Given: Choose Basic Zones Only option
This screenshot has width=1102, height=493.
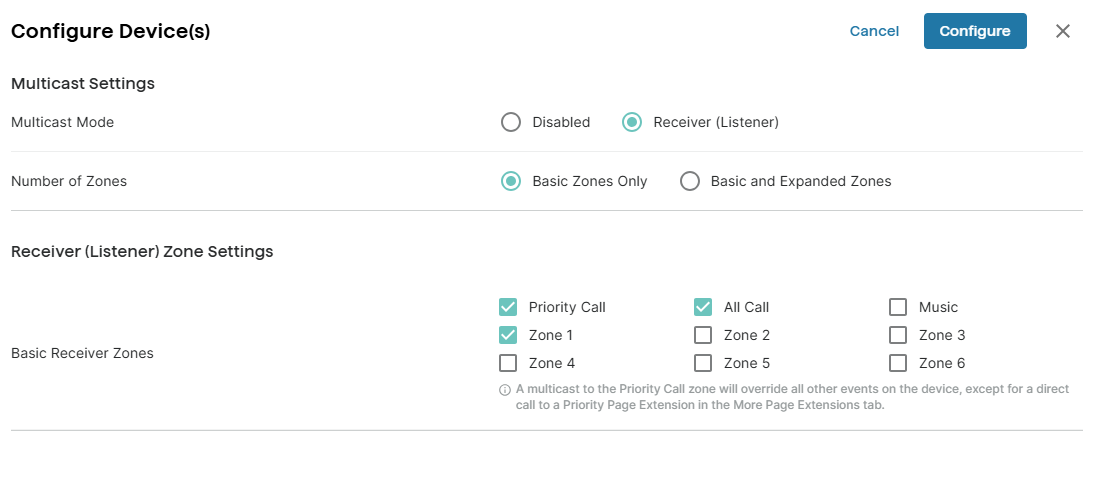Looking at the screenshot, I should pos(511,181).
